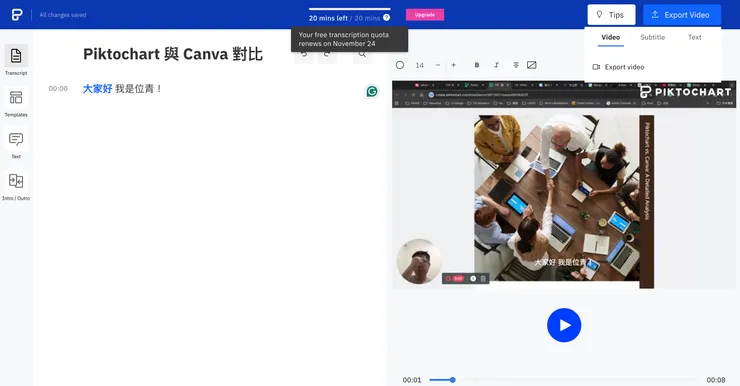Image resolution: width=740 pixels, height=386 pixels.
Task: Open the Piktochart home logo
Action: coord(17,15)
